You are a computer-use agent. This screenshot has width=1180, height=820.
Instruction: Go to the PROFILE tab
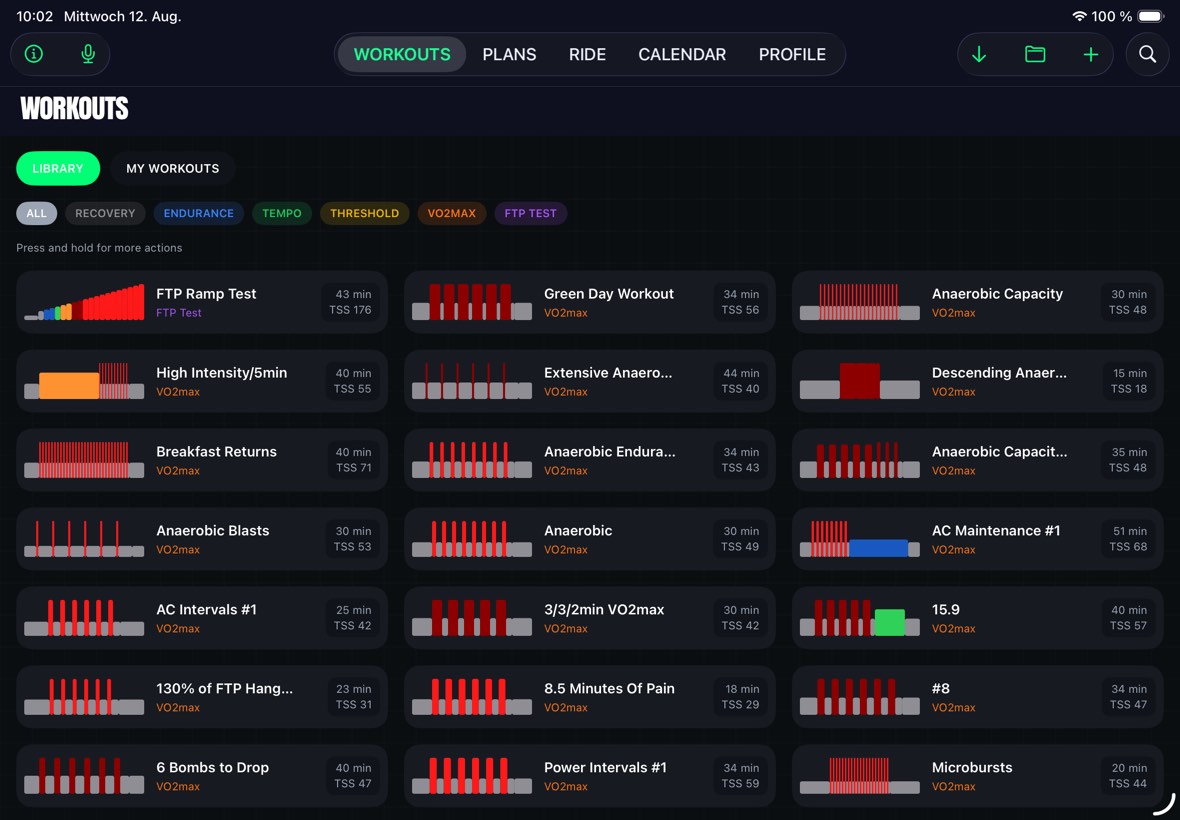pos(792,54)
